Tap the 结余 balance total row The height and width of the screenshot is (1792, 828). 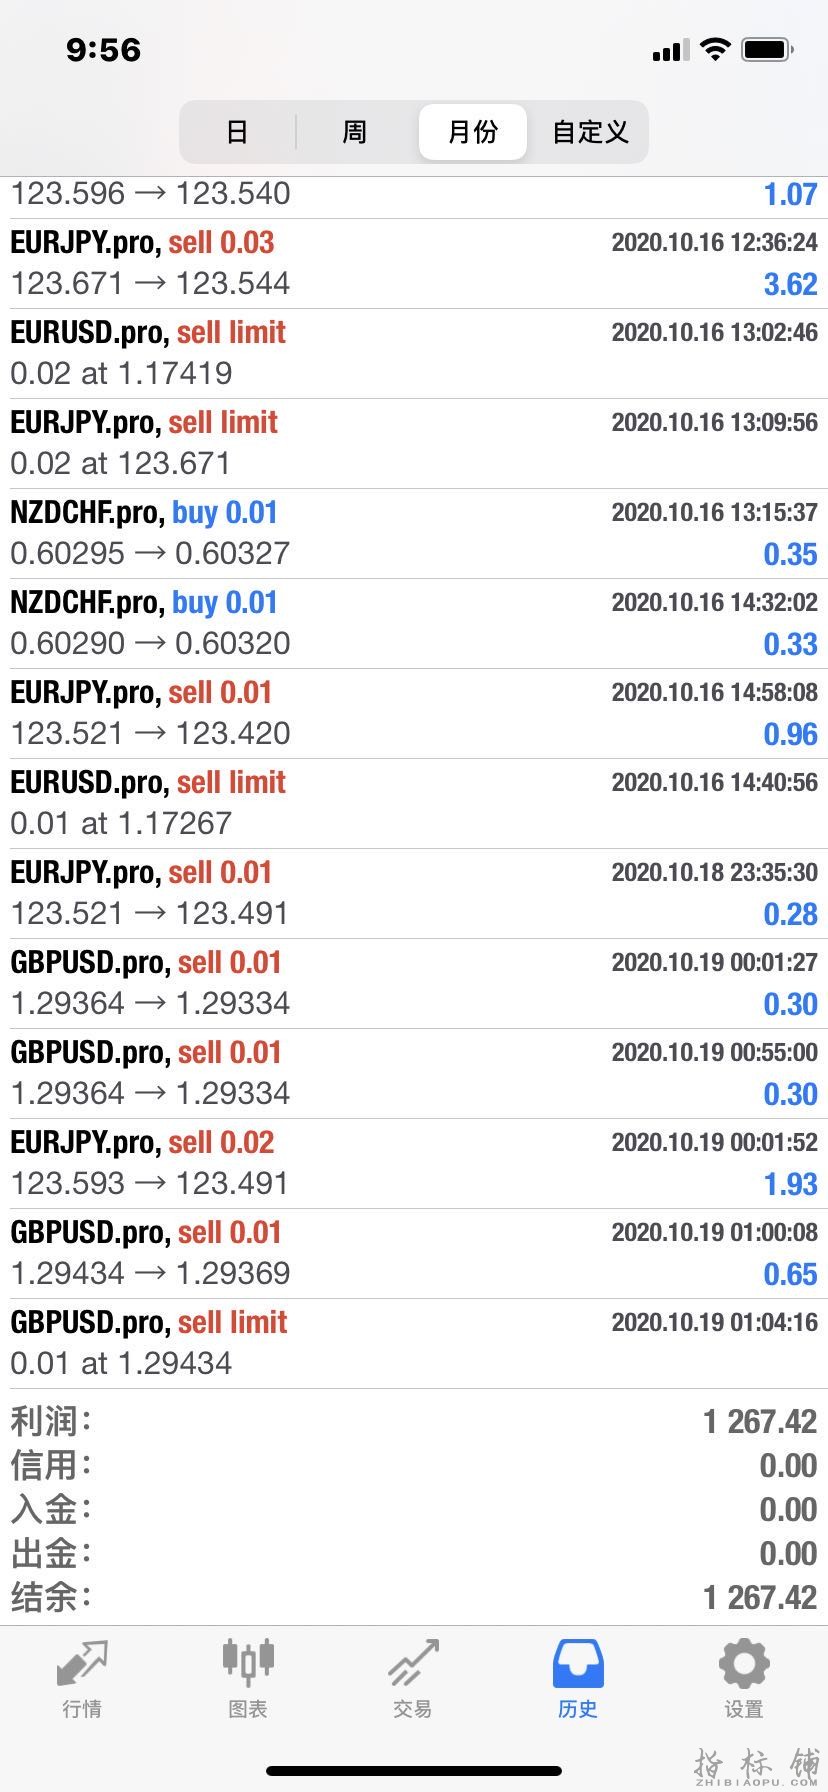point(414,1597)
